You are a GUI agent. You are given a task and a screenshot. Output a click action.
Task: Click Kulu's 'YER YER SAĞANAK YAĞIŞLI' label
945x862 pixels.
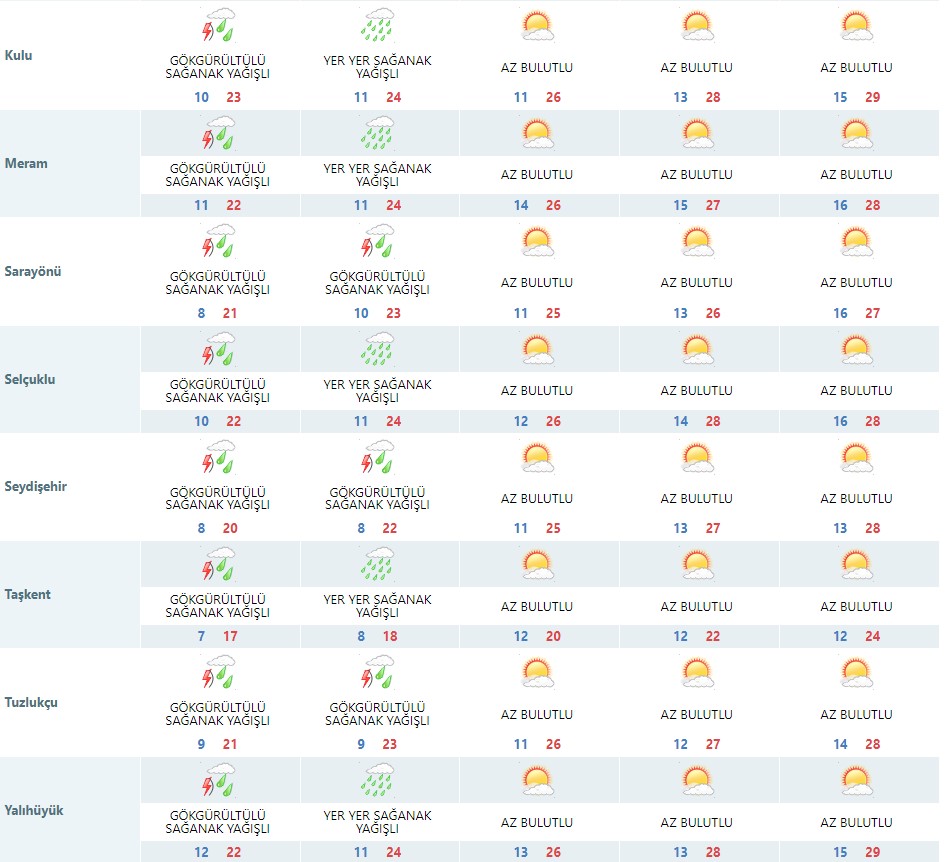click(377, 68)
